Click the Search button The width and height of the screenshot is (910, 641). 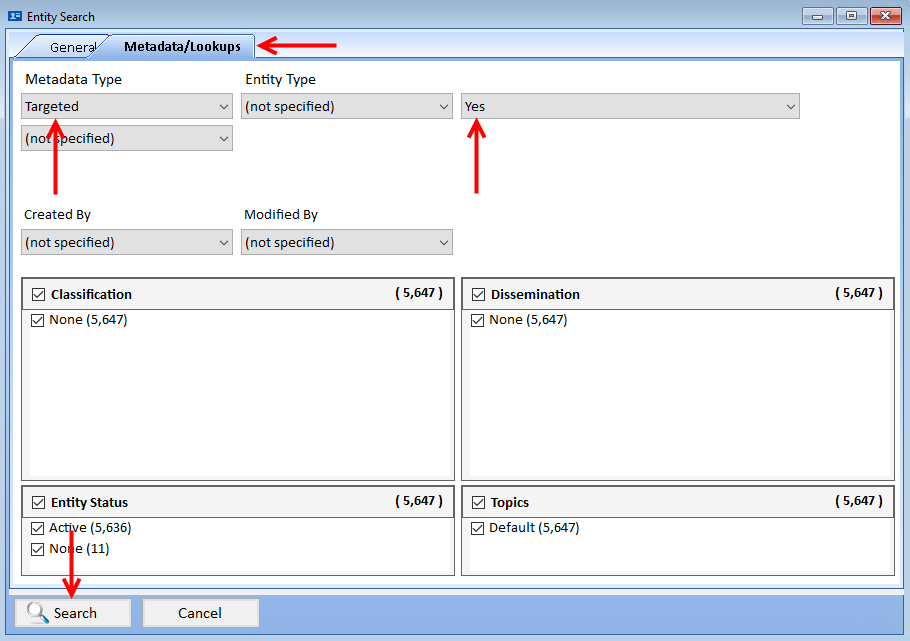pos(72,612)
